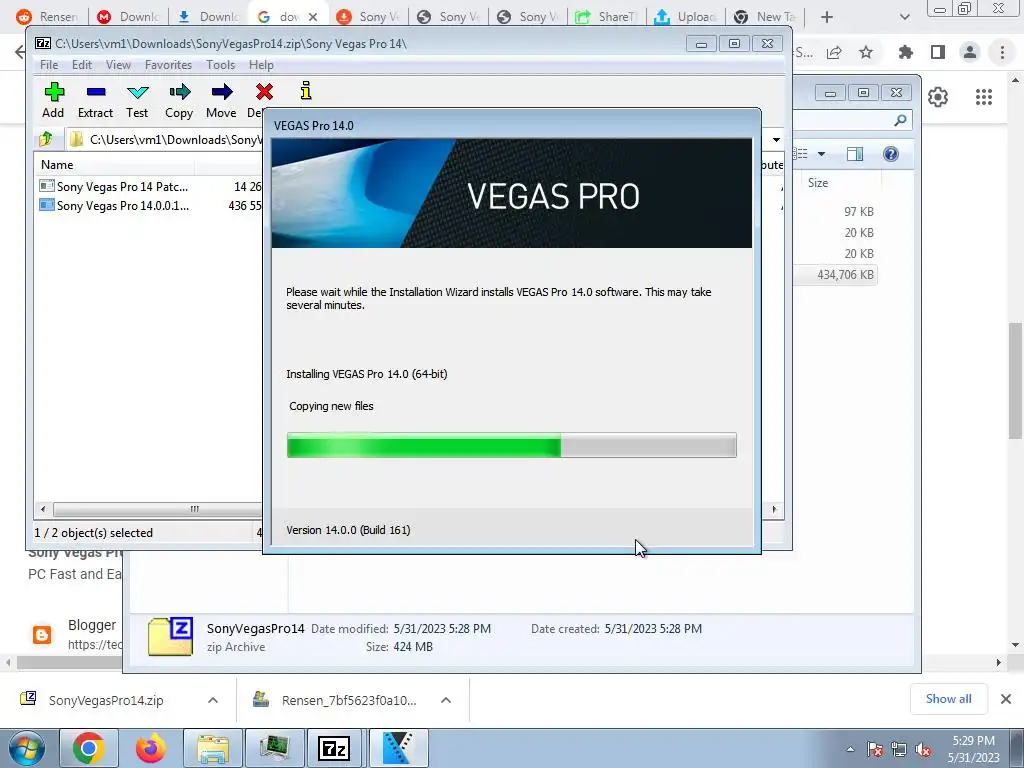Open Chrome profile avatar icon
The image size is (1024, 768).
coord(970,52)
